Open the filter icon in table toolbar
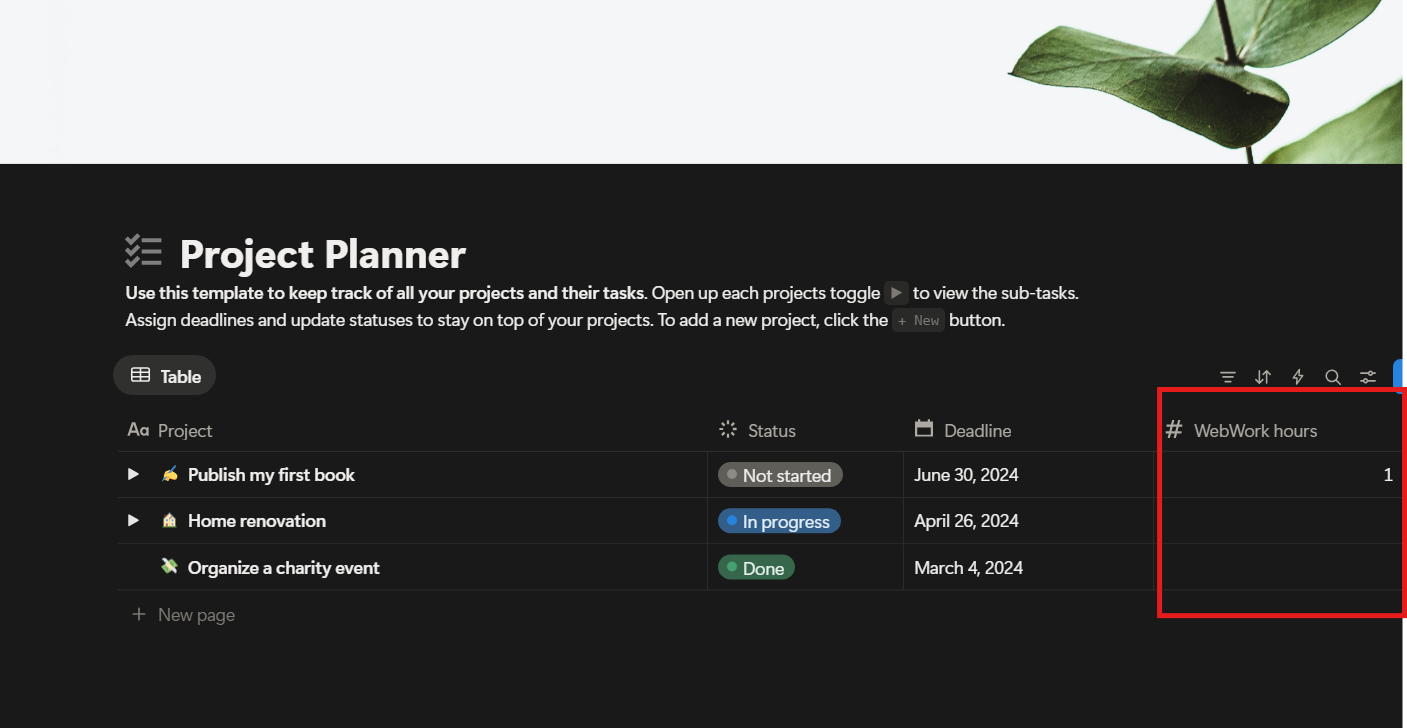 [x=1228, y=377]
